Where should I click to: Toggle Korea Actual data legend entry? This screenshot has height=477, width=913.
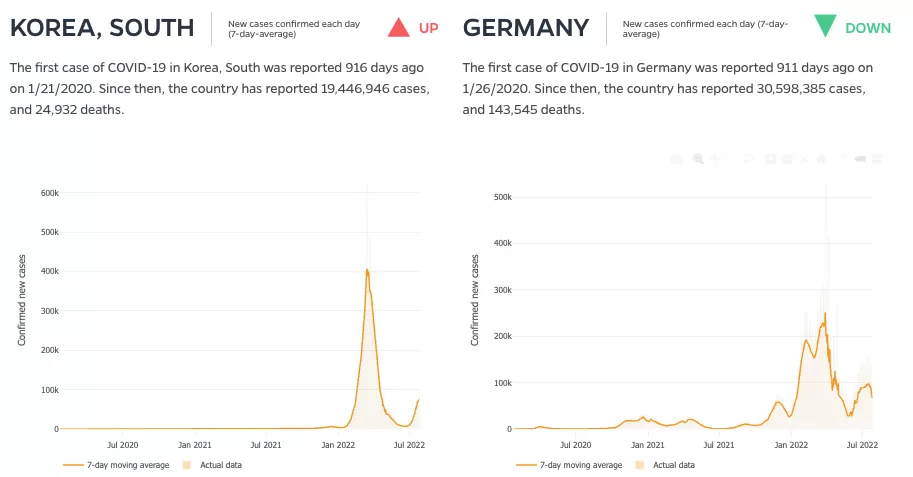[x=212, y=465]
